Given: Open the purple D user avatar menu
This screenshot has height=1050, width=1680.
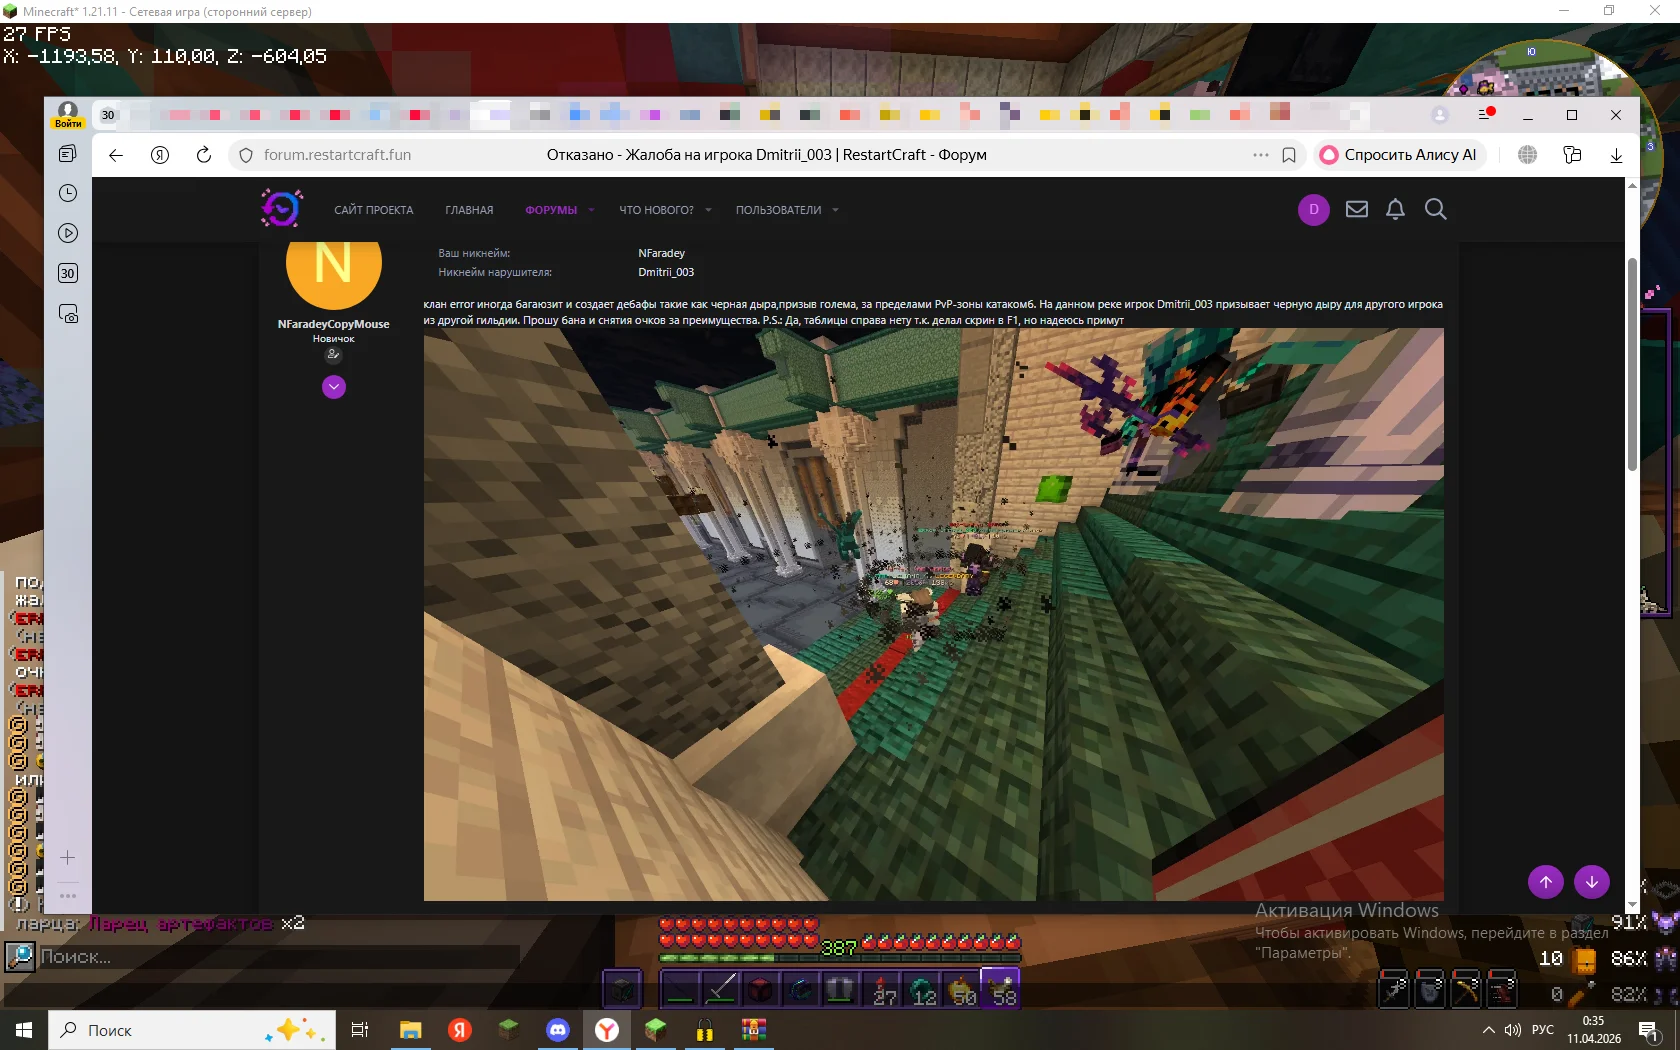Looking at the screenshot, I should (x=1314, y=209).
